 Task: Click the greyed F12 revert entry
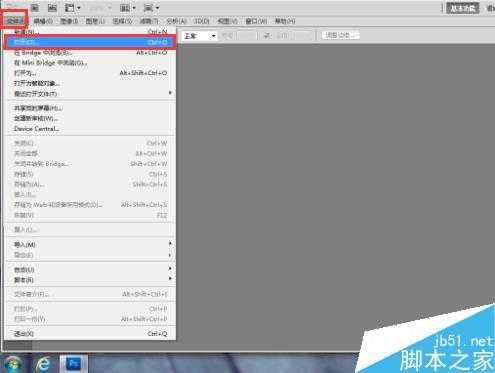90,215
